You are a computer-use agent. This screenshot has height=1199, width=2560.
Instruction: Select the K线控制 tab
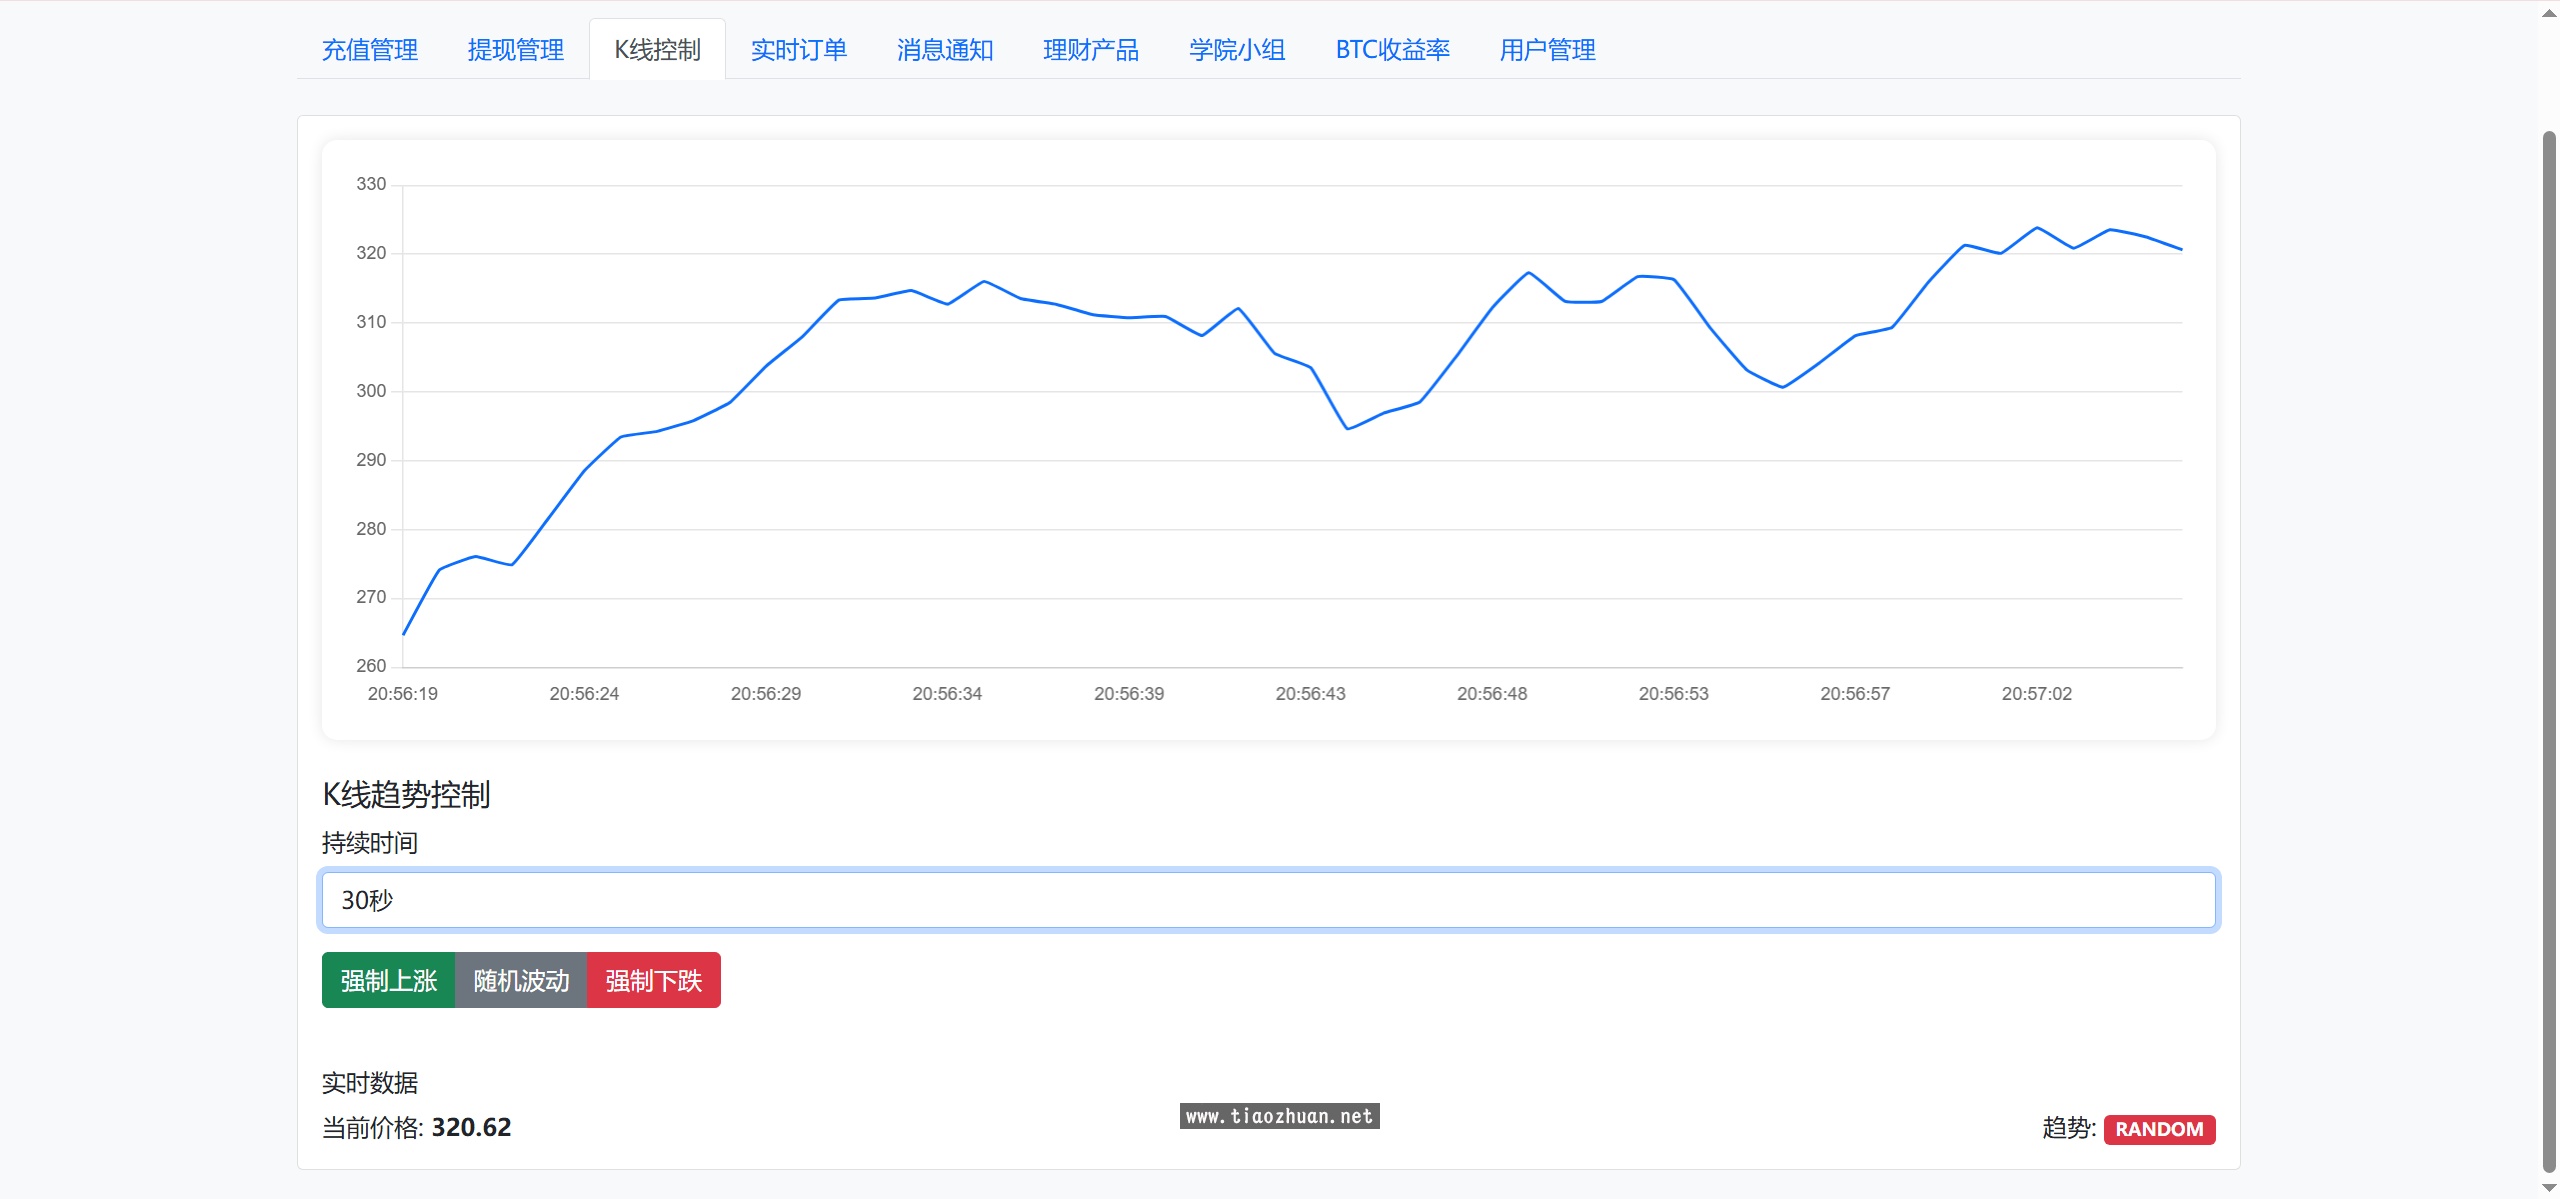[x=657, y=50]
